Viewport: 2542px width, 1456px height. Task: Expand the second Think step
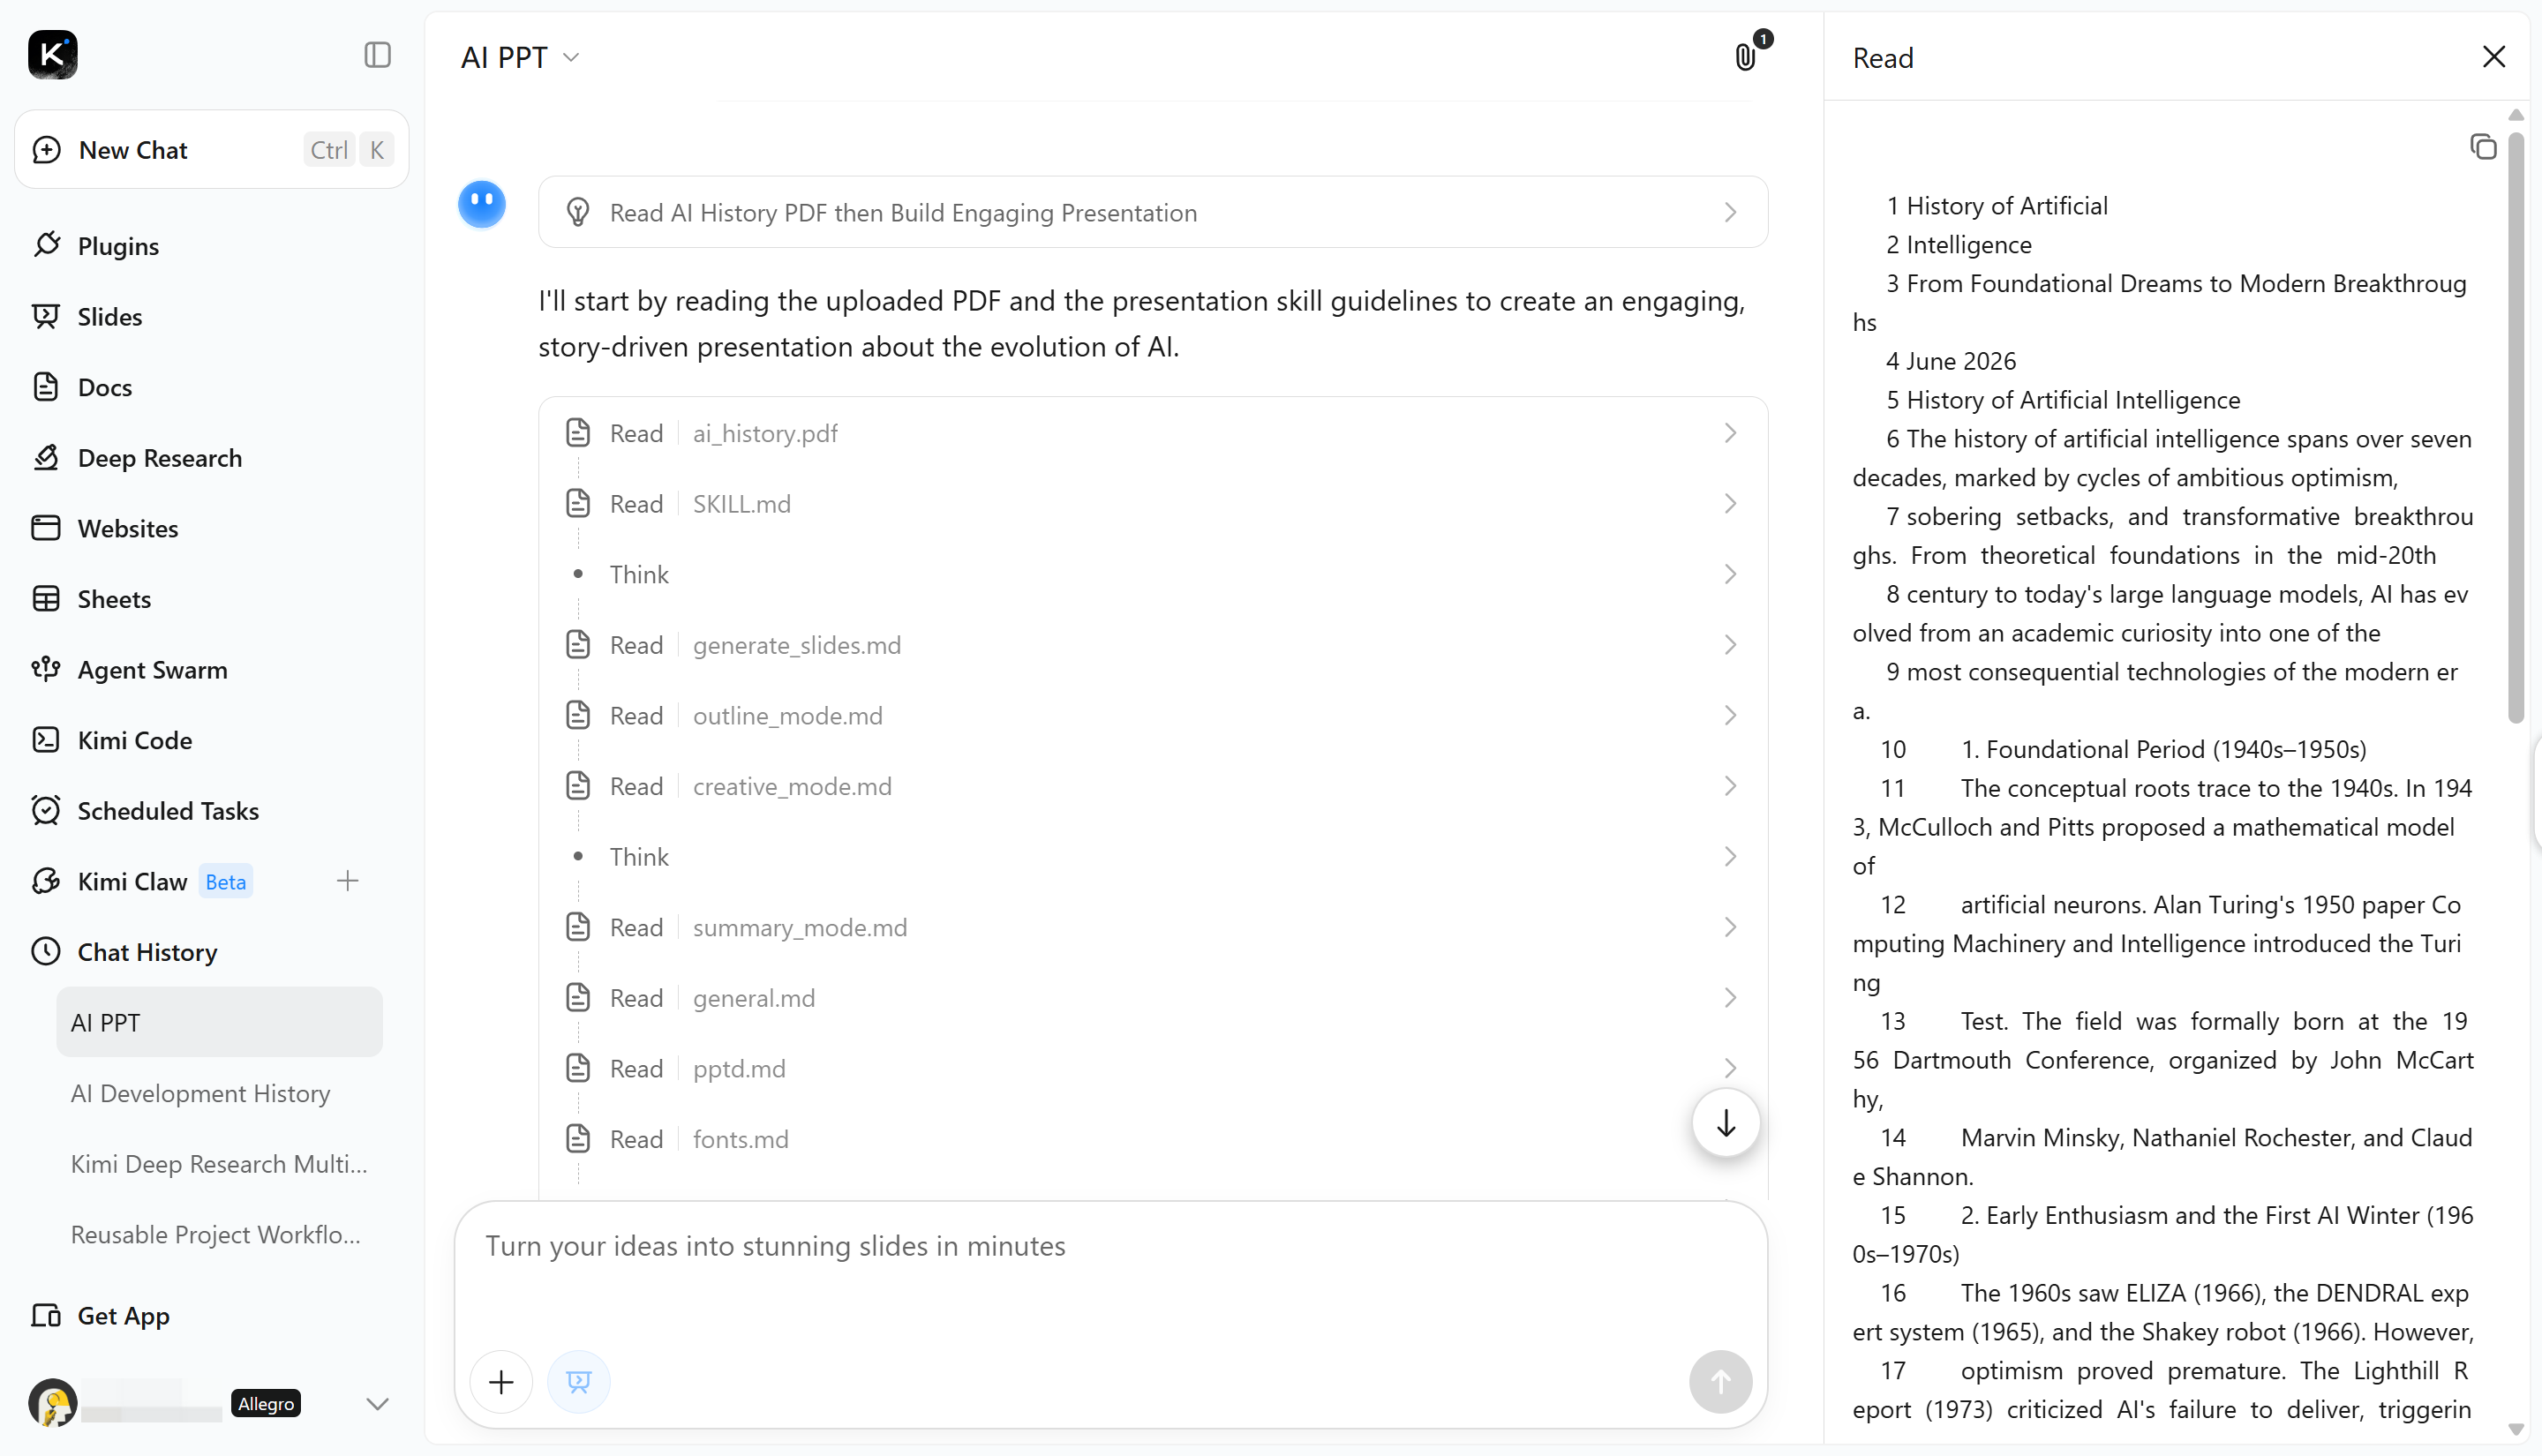pyautogui.click(x=1153, y=857)
